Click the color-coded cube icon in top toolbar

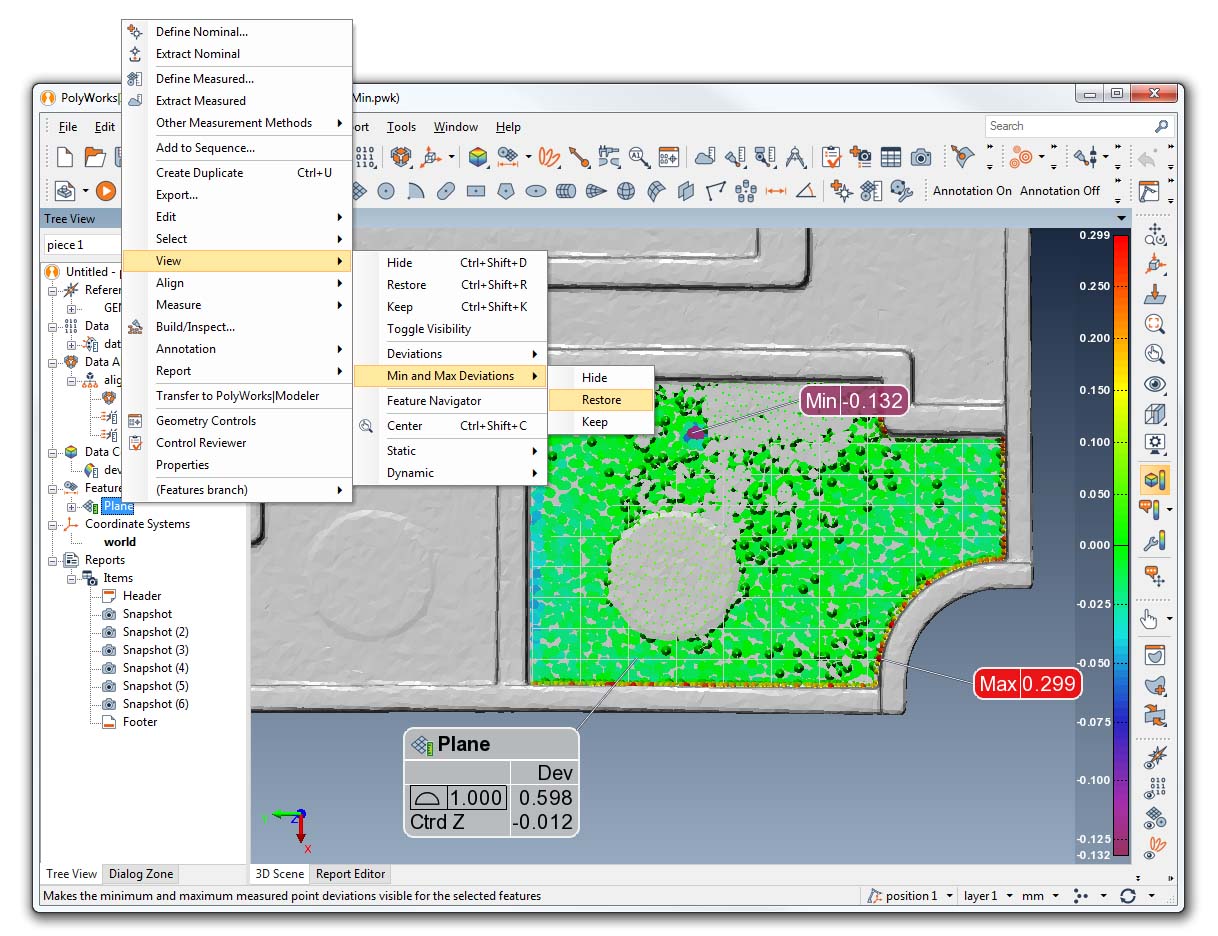(478, 157)
